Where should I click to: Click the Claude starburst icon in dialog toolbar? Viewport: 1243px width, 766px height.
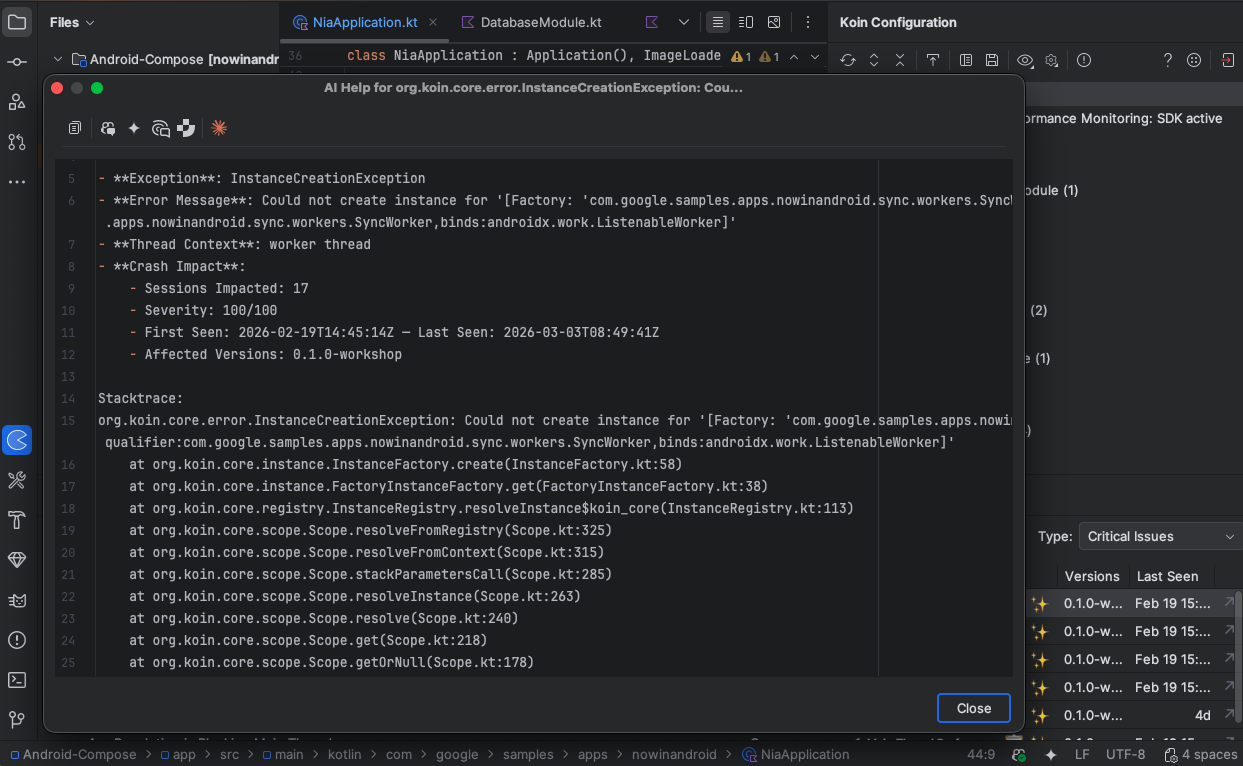219,128
